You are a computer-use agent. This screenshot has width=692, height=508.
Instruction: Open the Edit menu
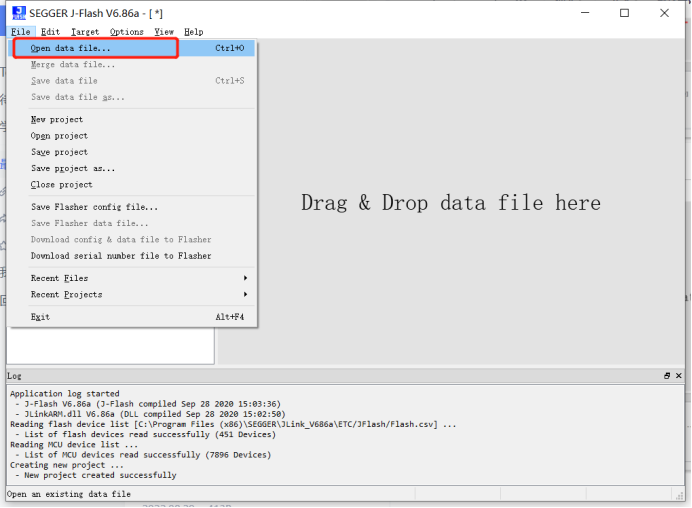[x=50, y=32]
